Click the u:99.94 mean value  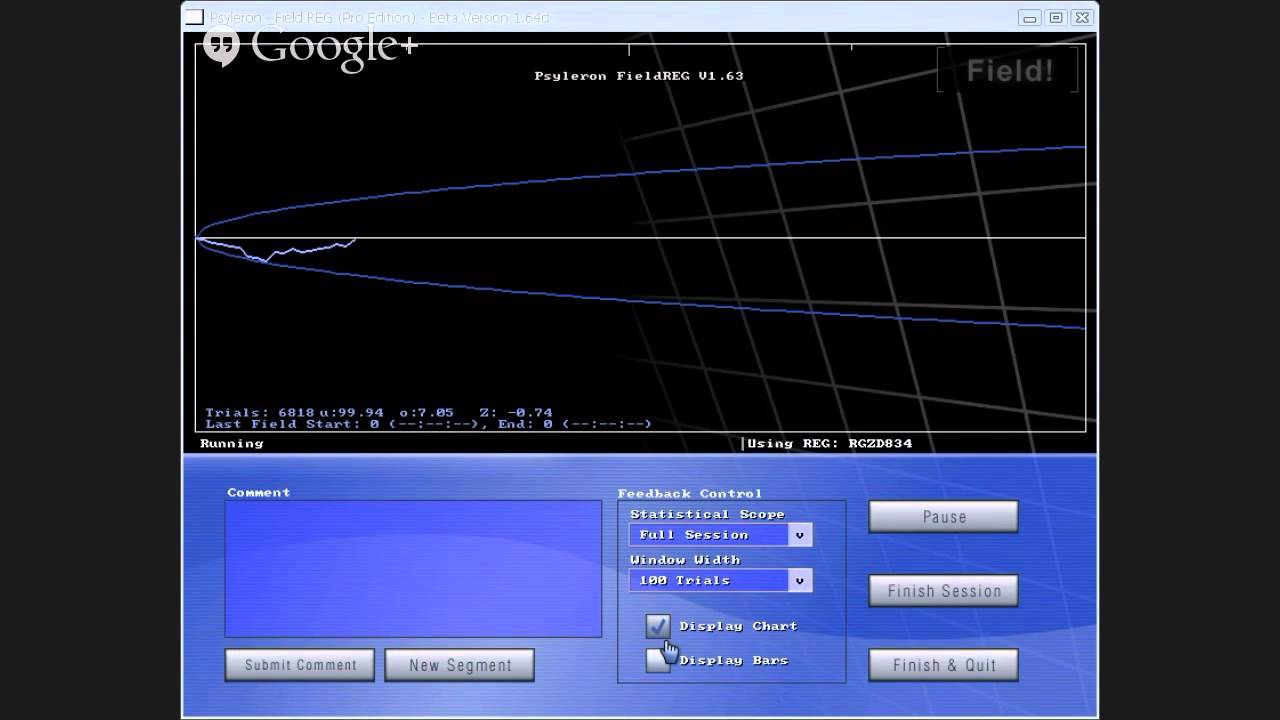point(351,412)
